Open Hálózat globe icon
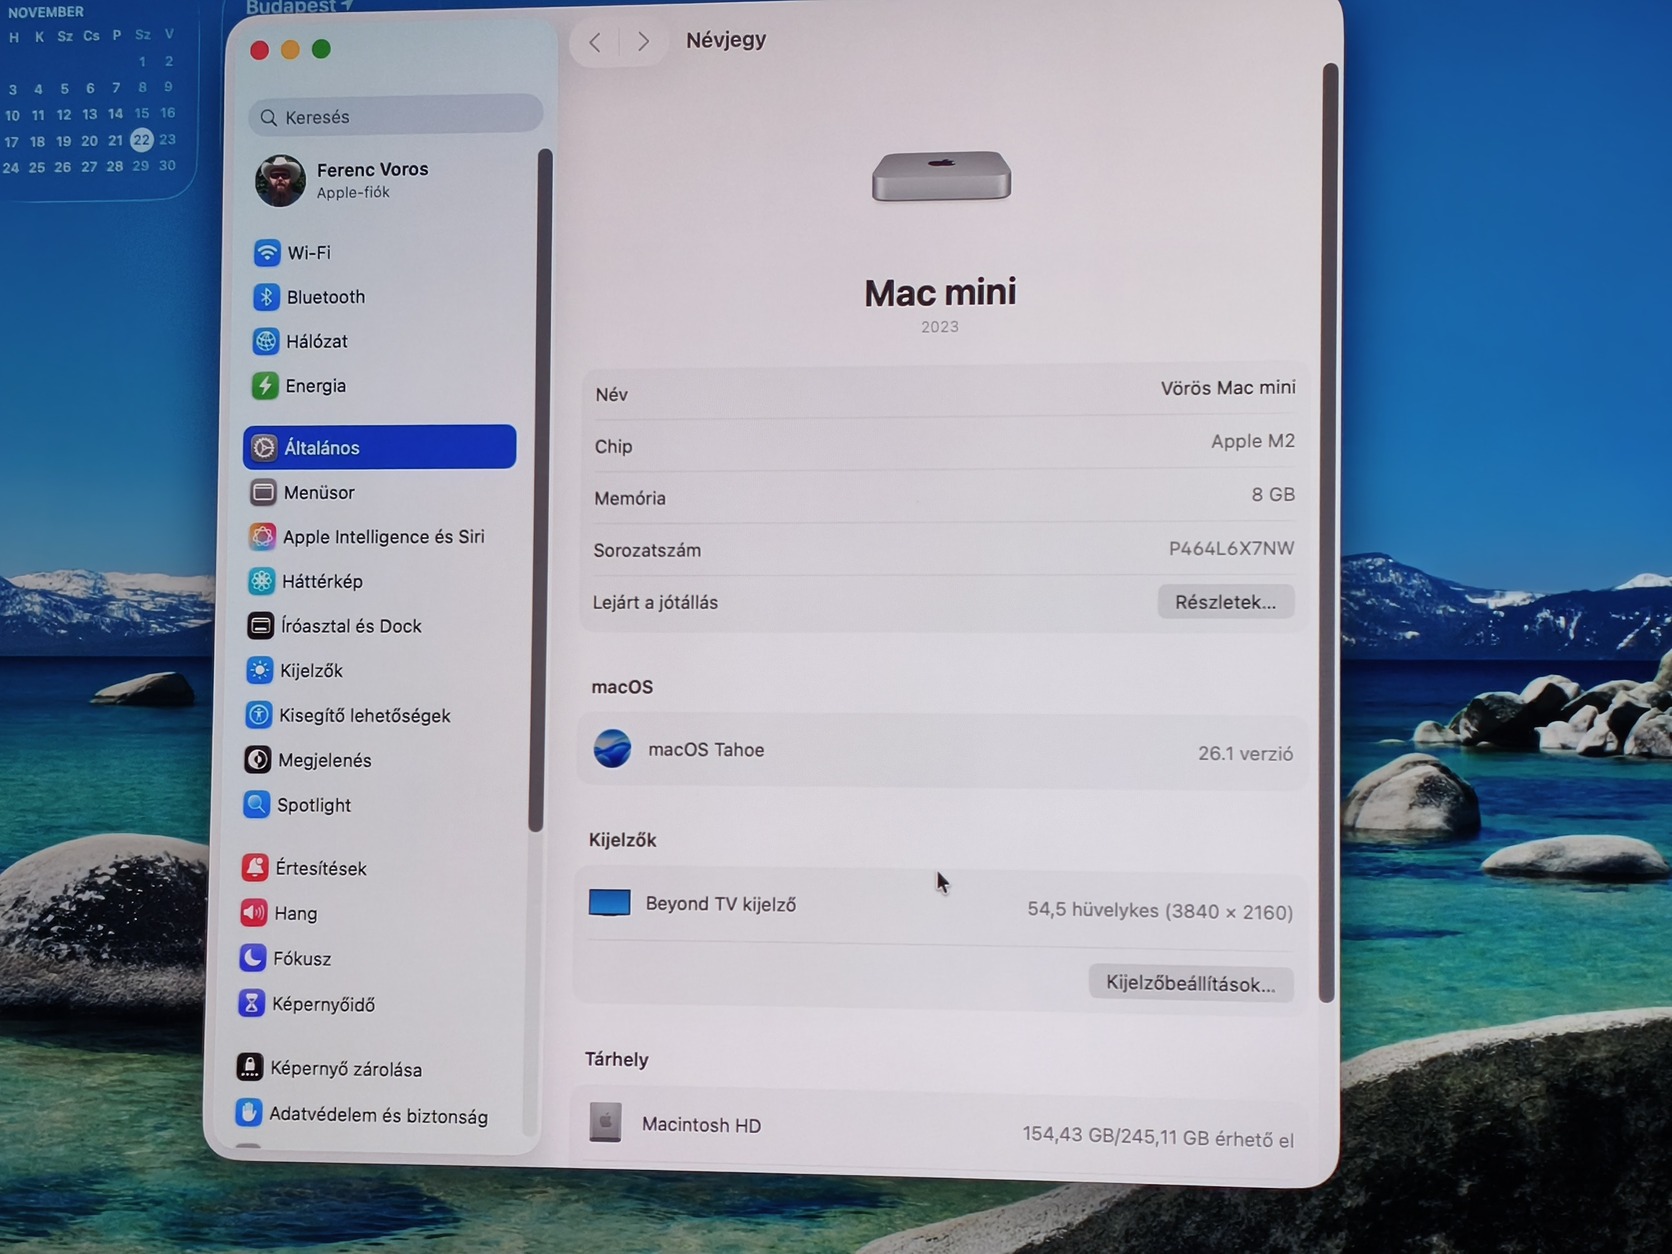The width and height of the screenshot is (1672, 1254). click(265, 341)
